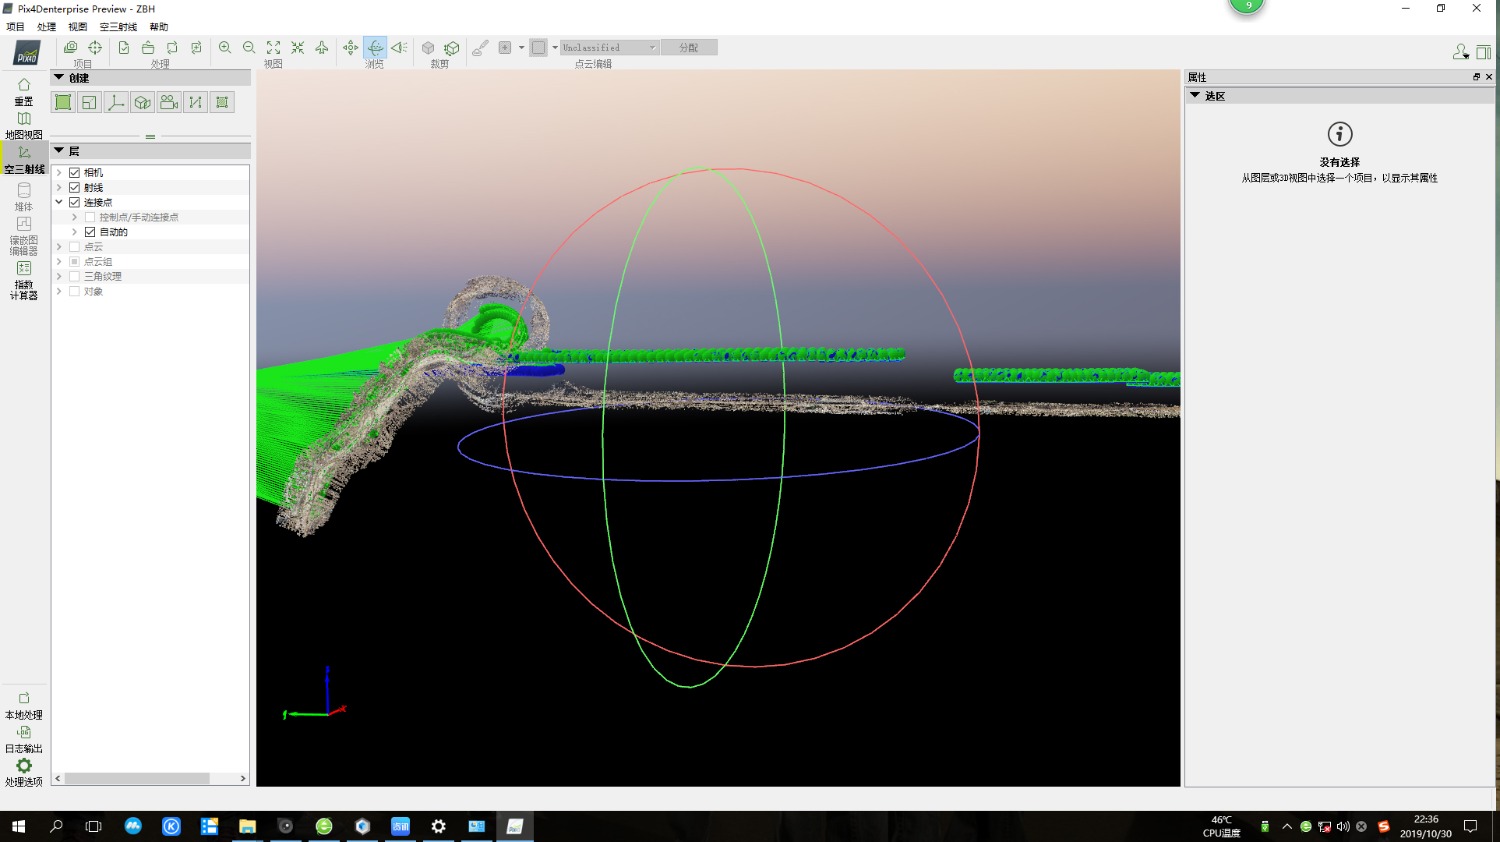
Task: Click the Pix4D logo button
Action: [x=26, y=53]
